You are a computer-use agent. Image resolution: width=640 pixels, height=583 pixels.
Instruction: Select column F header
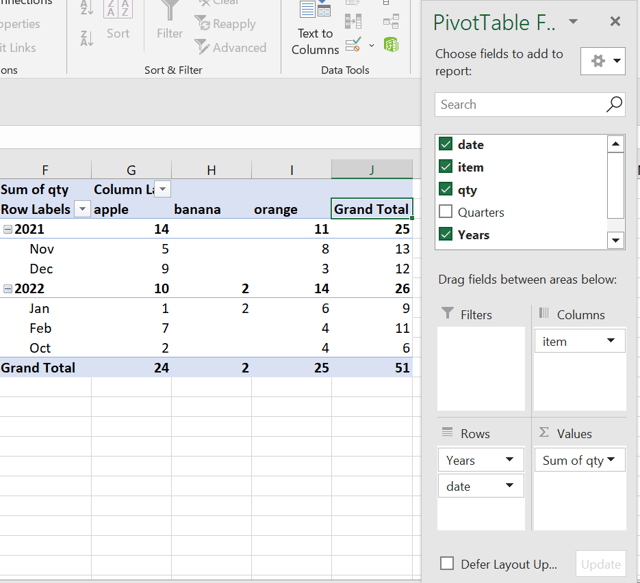point(45,169)
